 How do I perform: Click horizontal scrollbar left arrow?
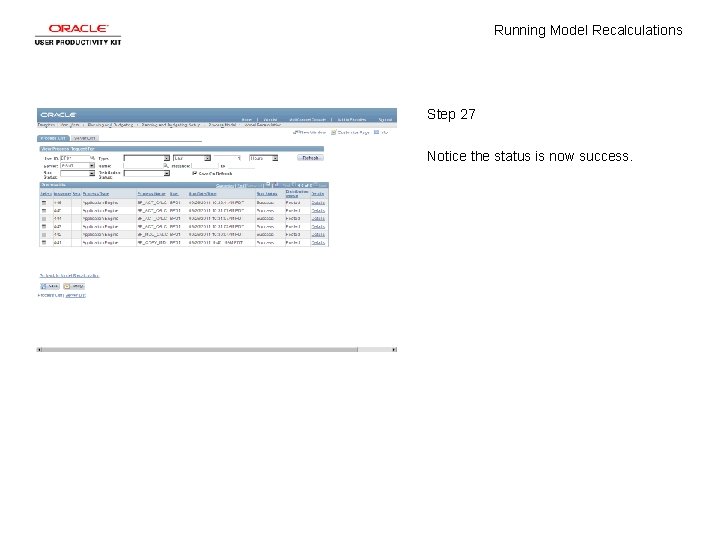pos(39,350)
